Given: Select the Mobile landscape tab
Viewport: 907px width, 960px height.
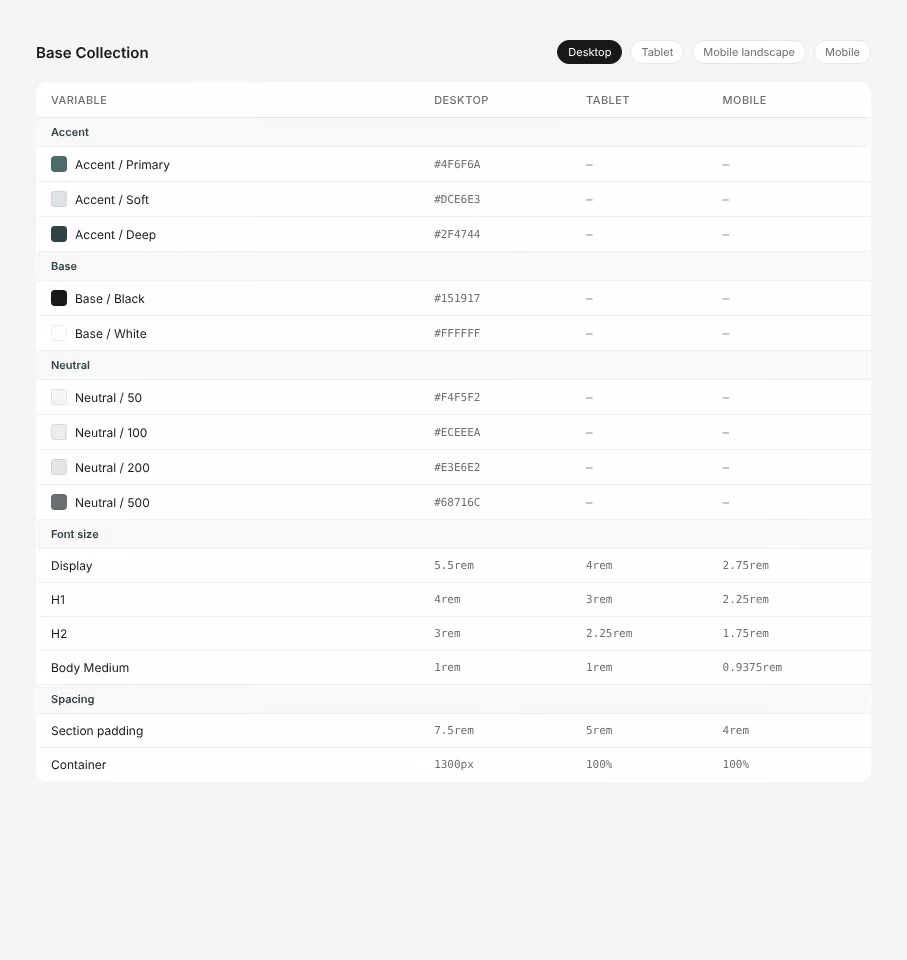Looking at the screenshot, I should [748, 52].
